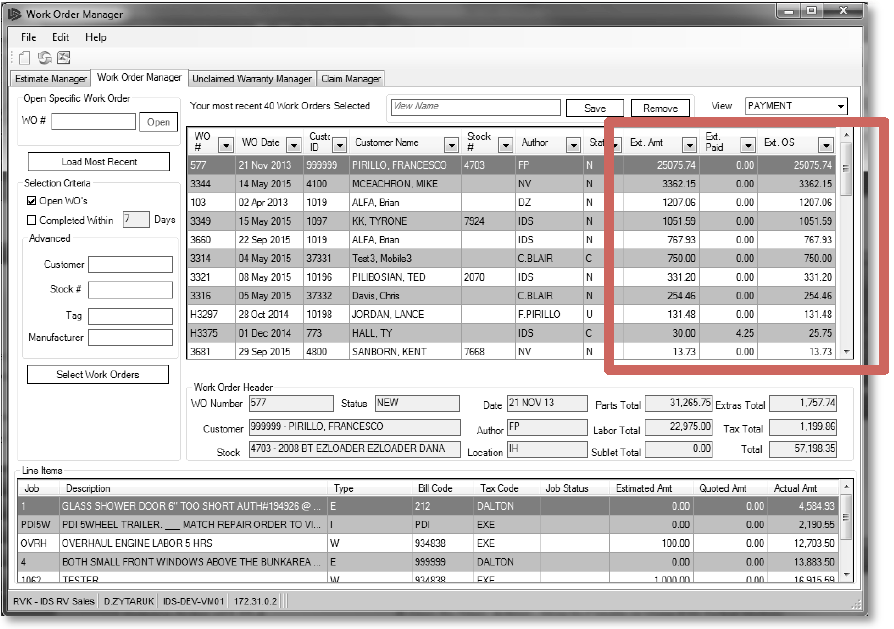This screenshot has width=894, height=629.
Task: Toggle the Open WO's checkbox
Action: (32, 201)
